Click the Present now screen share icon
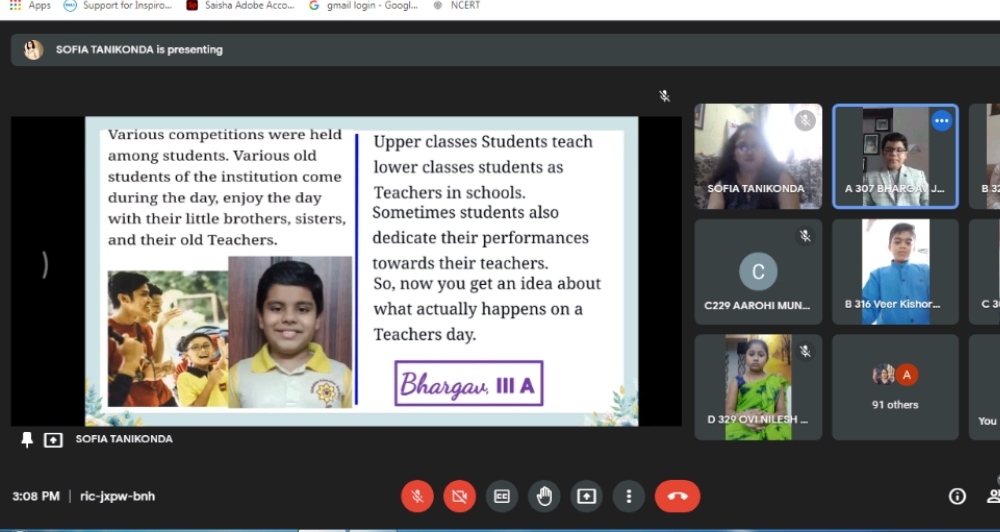Image resolution: width=1000 pixels, height=532 pixels. point(586,496)
